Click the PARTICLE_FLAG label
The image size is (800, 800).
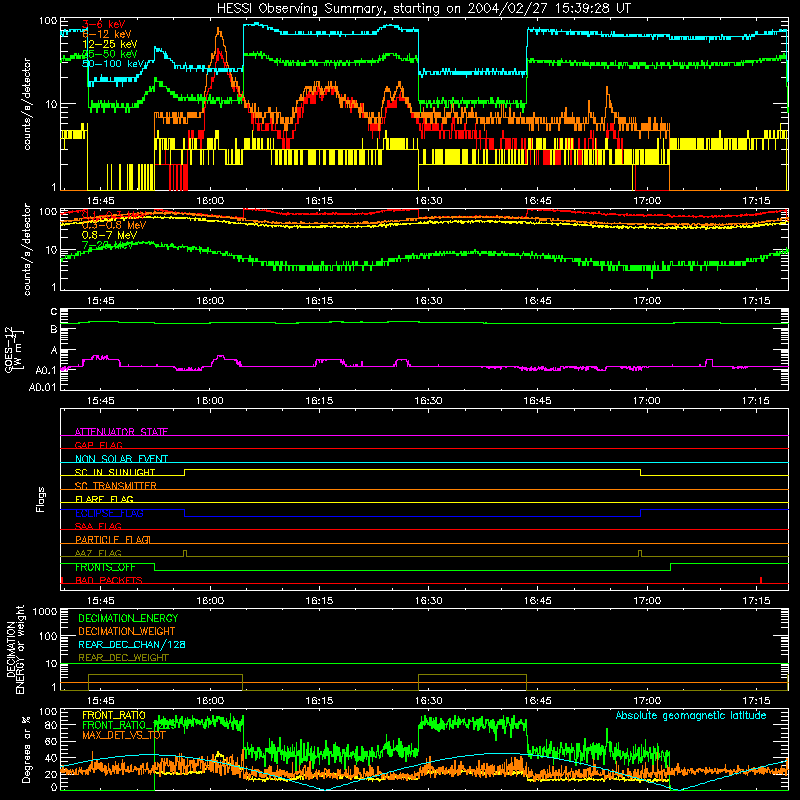(x=112, y=539)
